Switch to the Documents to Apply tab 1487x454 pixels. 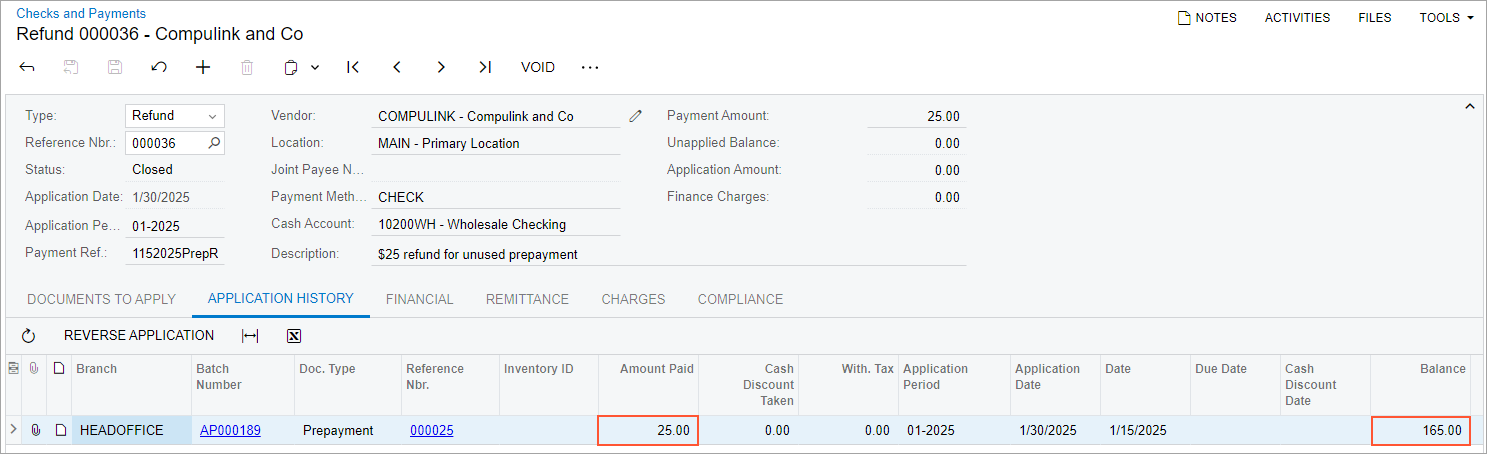101,299
